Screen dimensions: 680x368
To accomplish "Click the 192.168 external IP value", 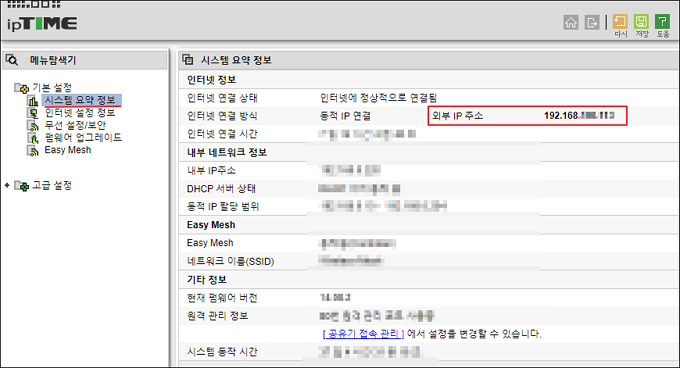I will tap(579, 116).
